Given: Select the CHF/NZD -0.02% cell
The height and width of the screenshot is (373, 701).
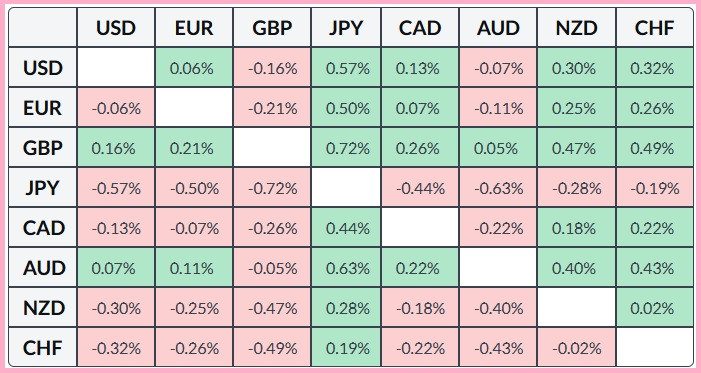Looking at the screenshot, I should (x=577, y=348).
